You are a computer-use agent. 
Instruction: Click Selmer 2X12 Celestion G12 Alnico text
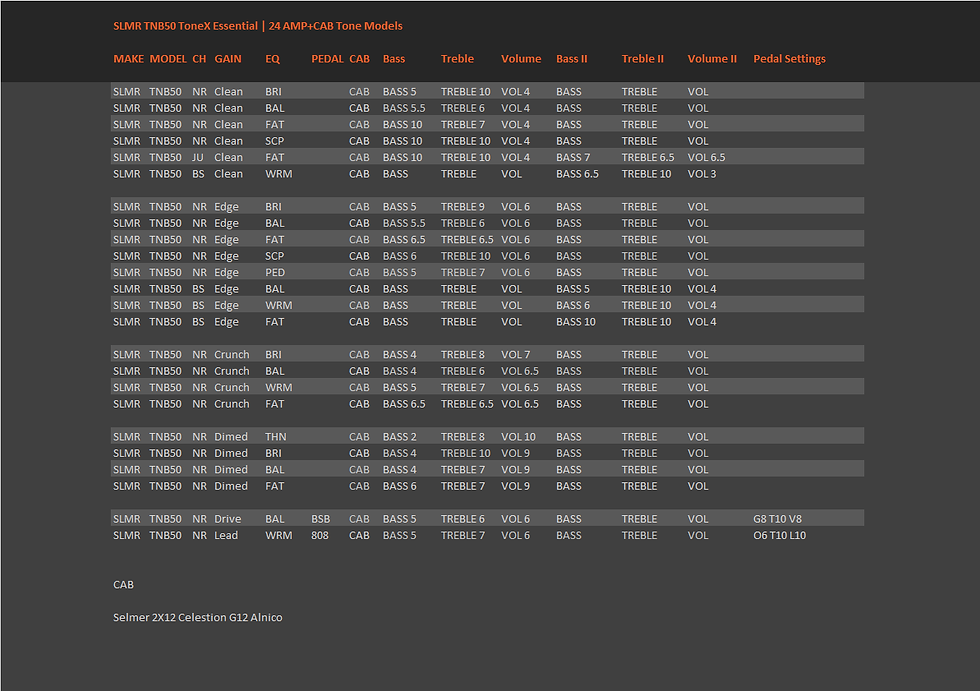click(x=198, y=617)
